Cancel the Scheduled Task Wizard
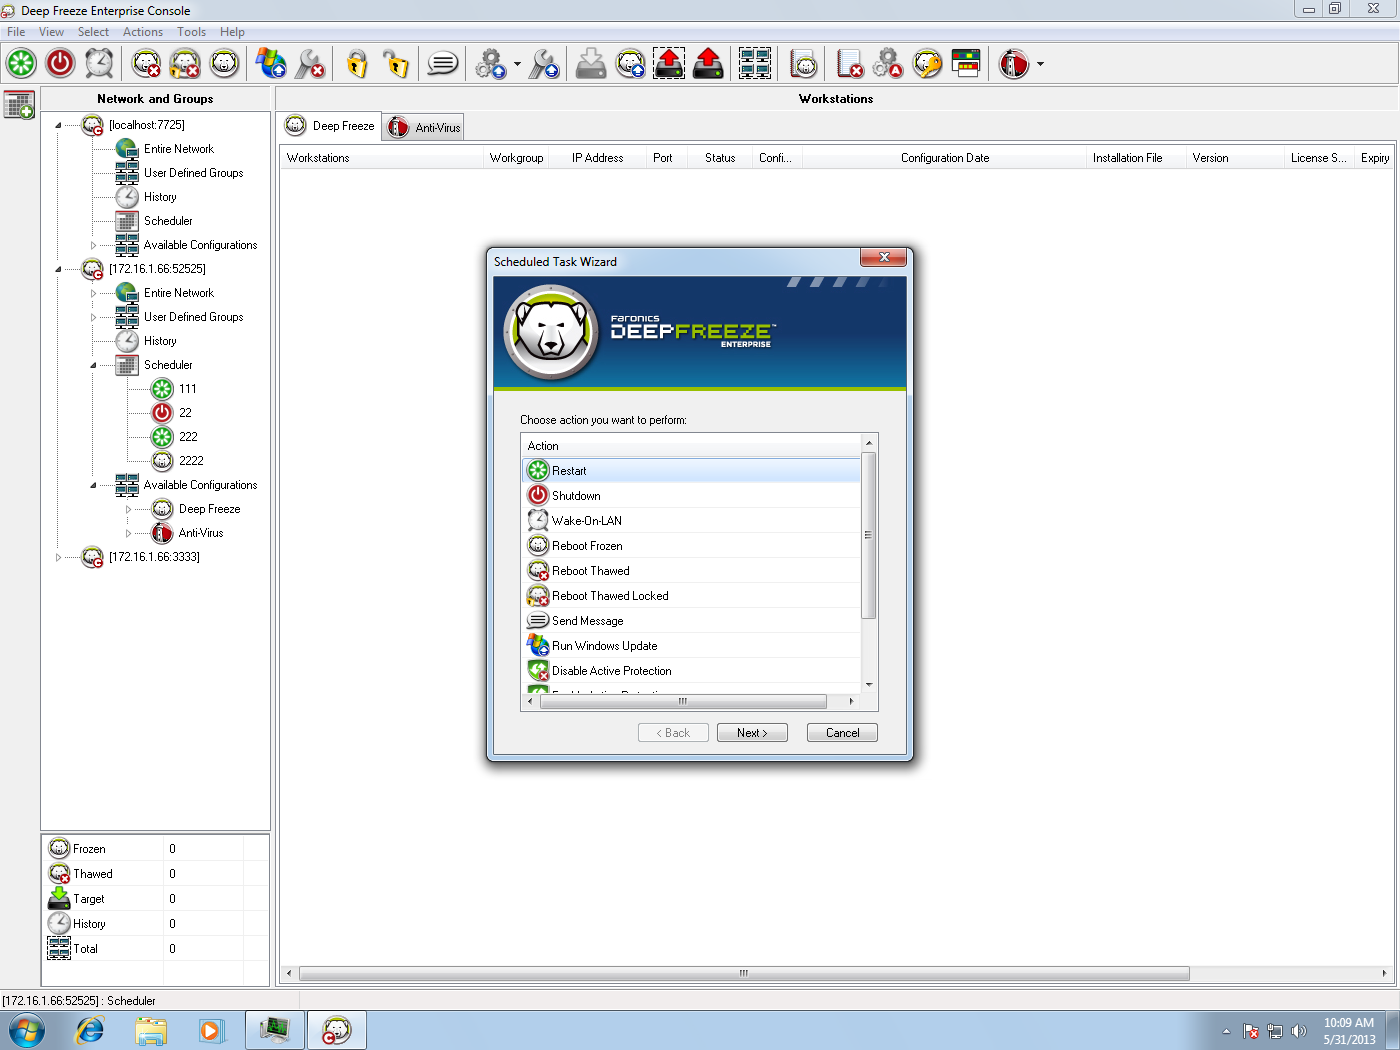Image resolution: width=1400 pixels, height=1050 pixels. (x=842, y=733)
